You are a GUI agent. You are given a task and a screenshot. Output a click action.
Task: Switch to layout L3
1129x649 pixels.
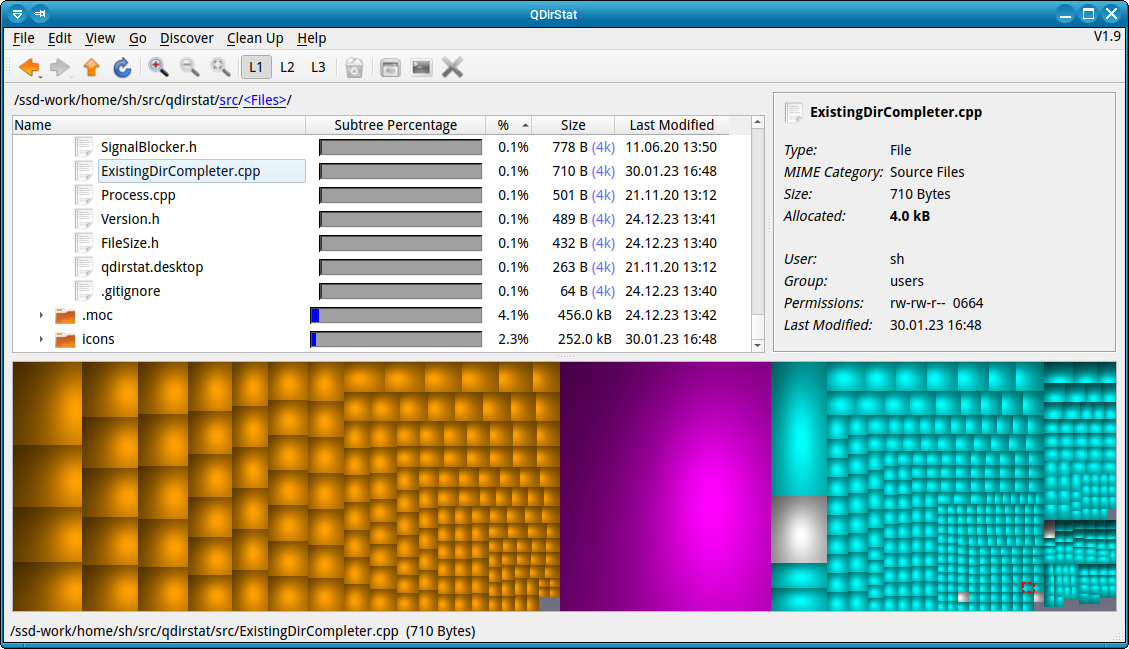pyautogui.click(x=318, y=67)
